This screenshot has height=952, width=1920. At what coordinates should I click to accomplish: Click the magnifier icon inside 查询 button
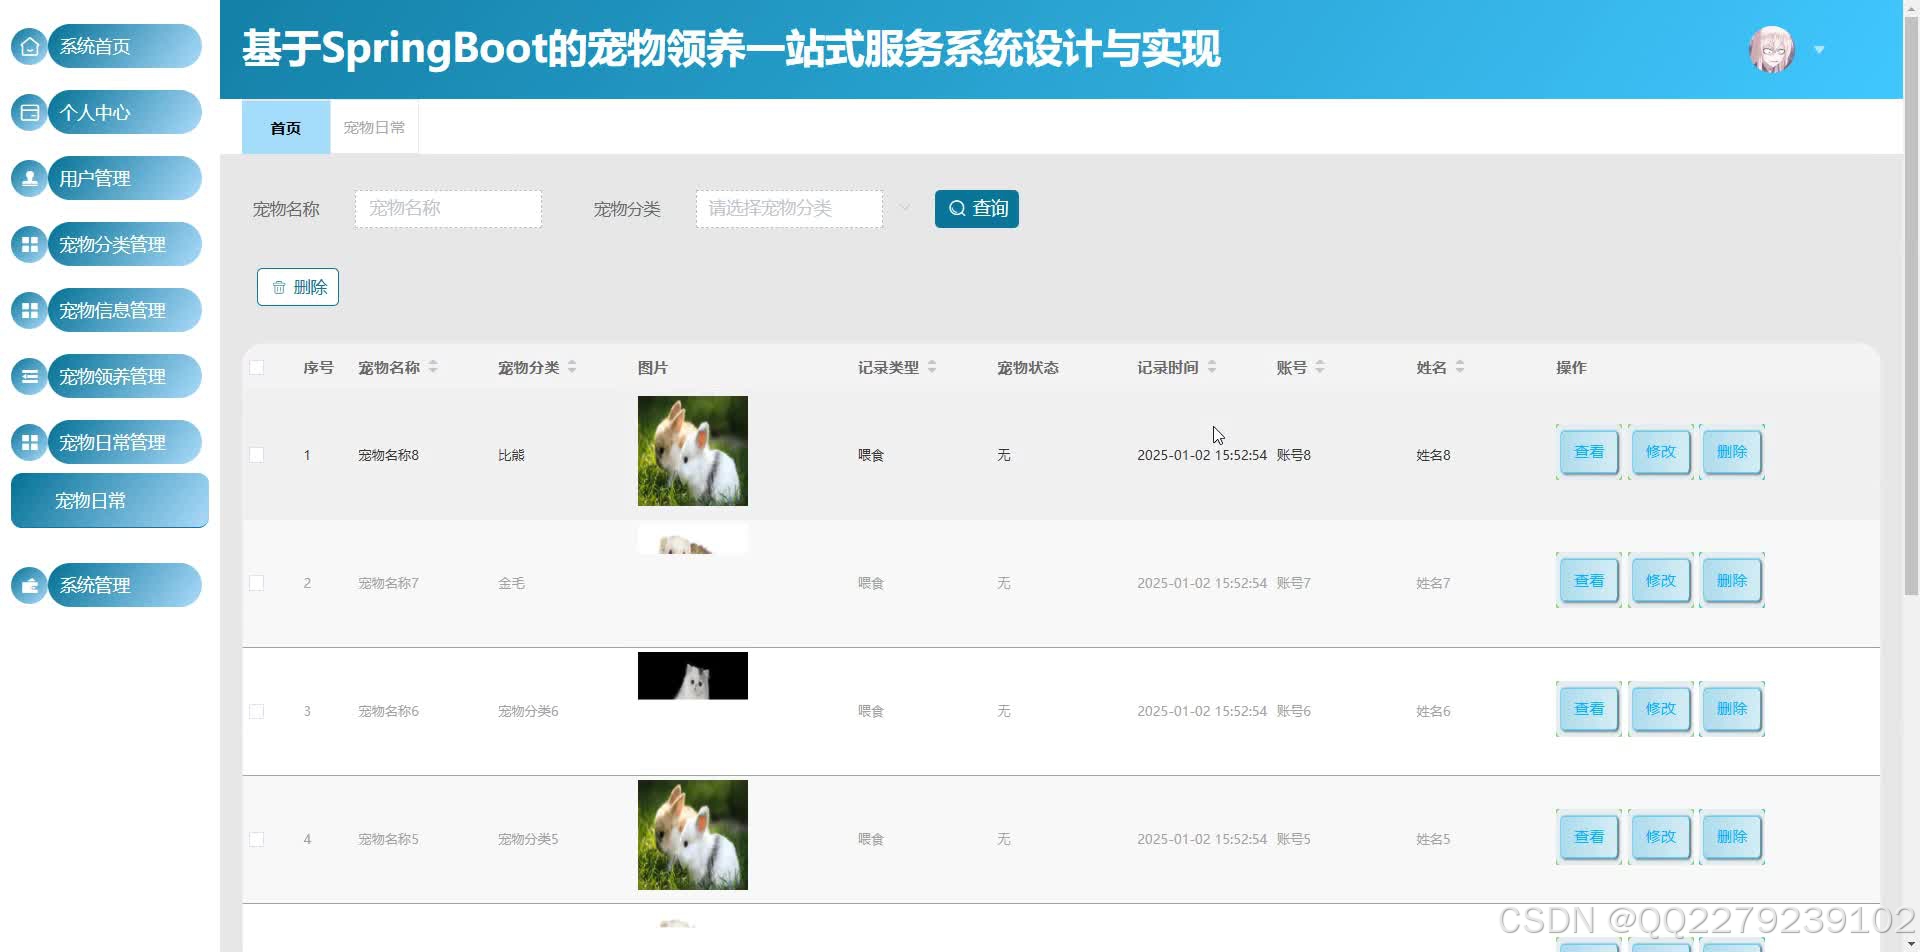click(957, 208)
